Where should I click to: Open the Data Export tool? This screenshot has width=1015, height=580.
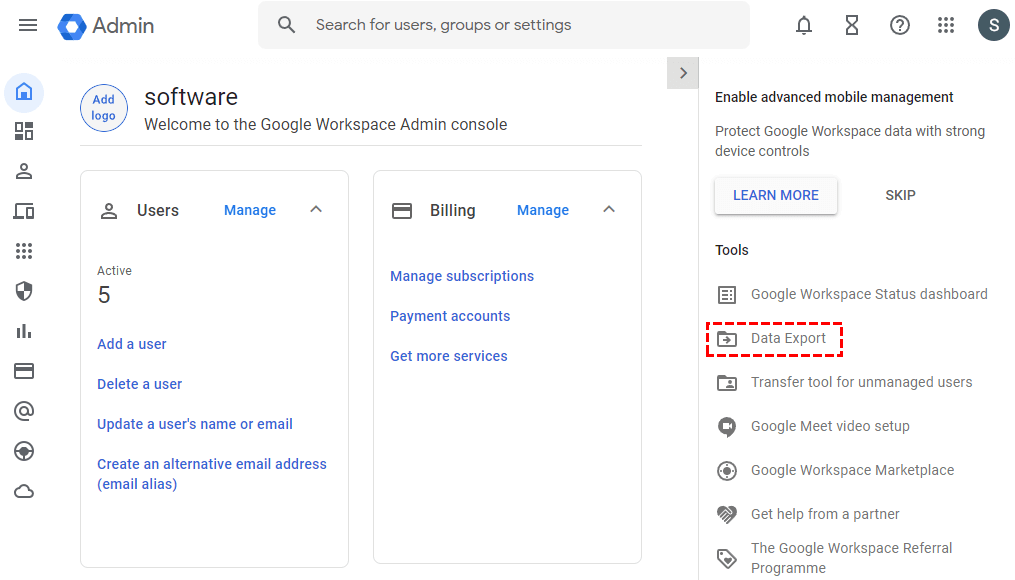(788, 339)
